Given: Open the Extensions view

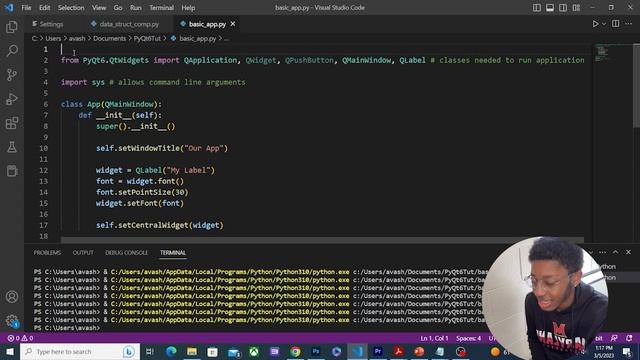Looking at the screenshot, I should coord(12,123).
